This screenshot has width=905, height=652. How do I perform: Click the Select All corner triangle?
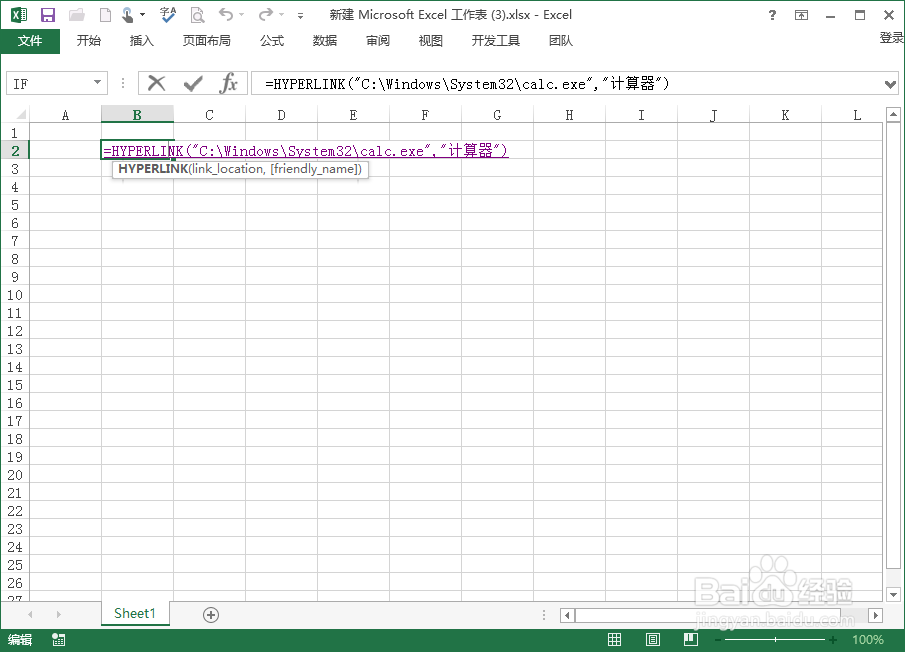click(21, 114)
